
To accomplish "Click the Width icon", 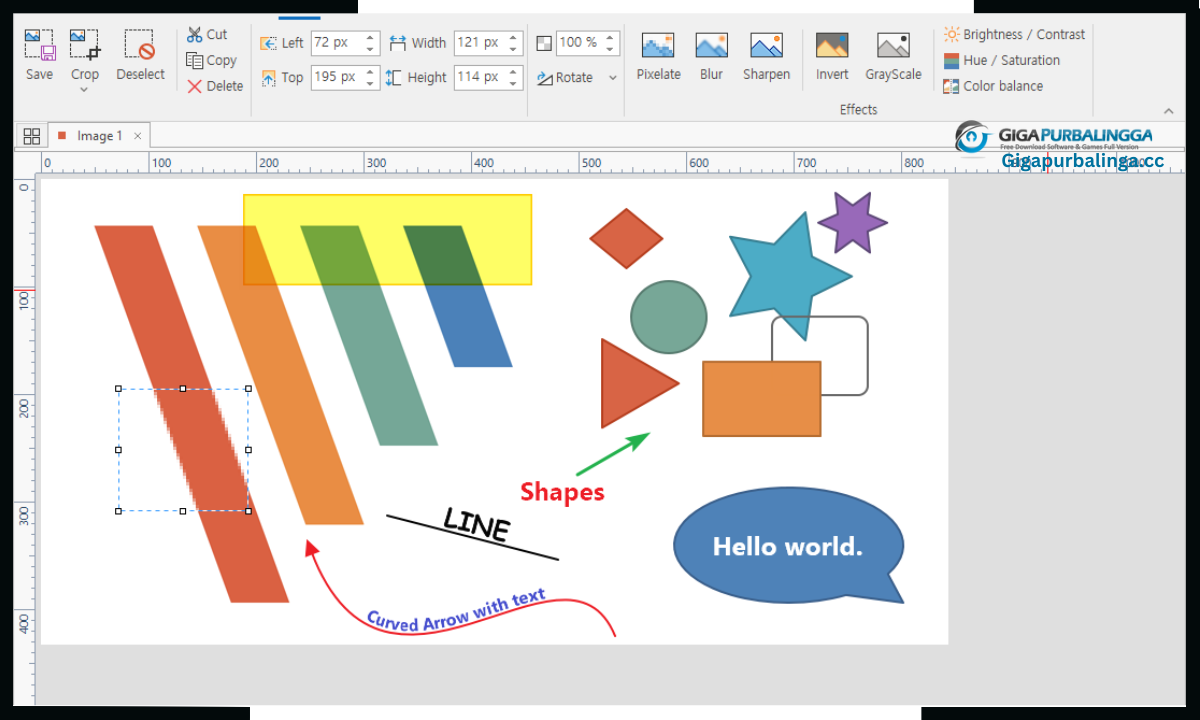I will 398,43.
